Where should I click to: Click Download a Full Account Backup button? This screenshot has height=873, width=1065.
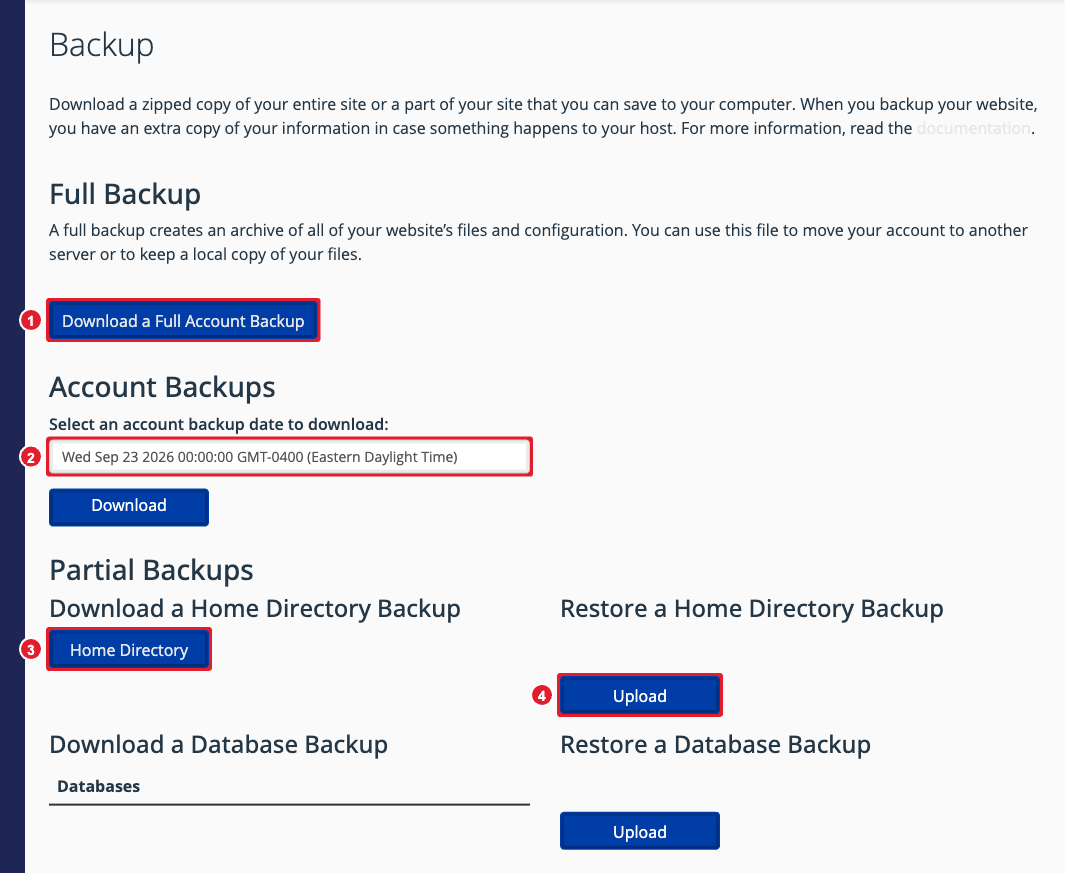click(183, 321)
